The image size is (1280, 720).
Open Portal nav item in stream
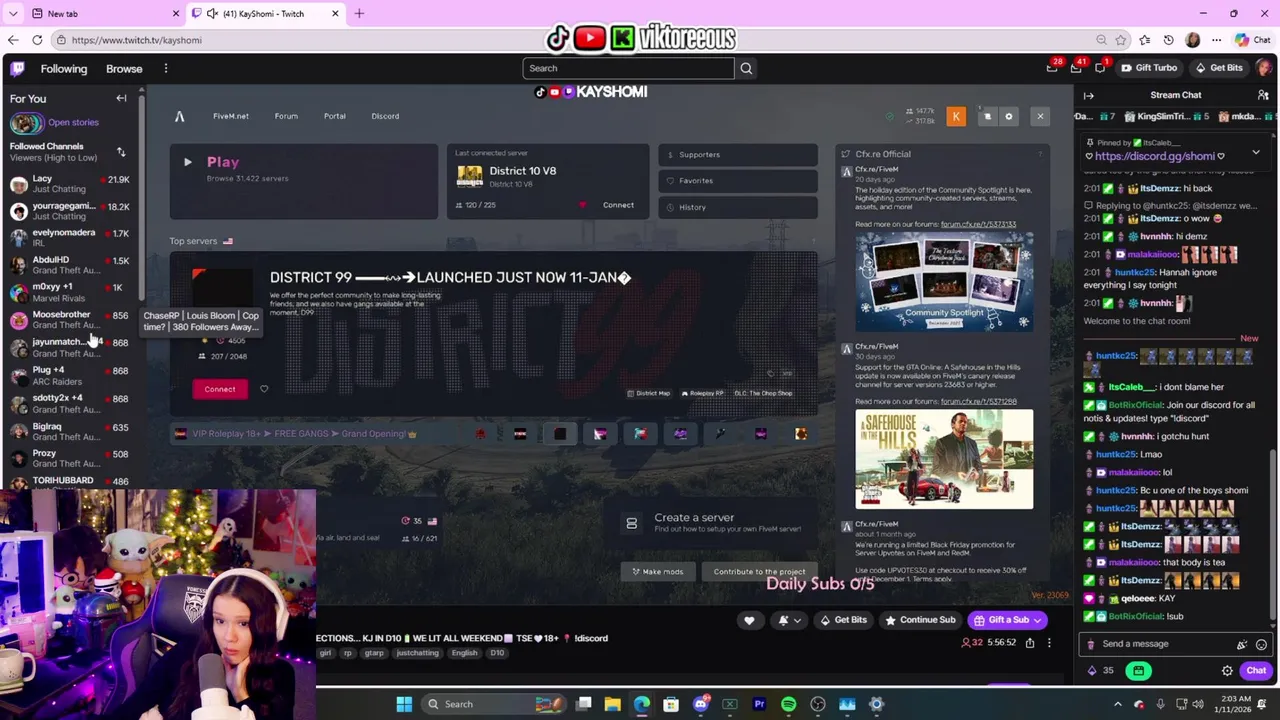[x=334, y=116]
